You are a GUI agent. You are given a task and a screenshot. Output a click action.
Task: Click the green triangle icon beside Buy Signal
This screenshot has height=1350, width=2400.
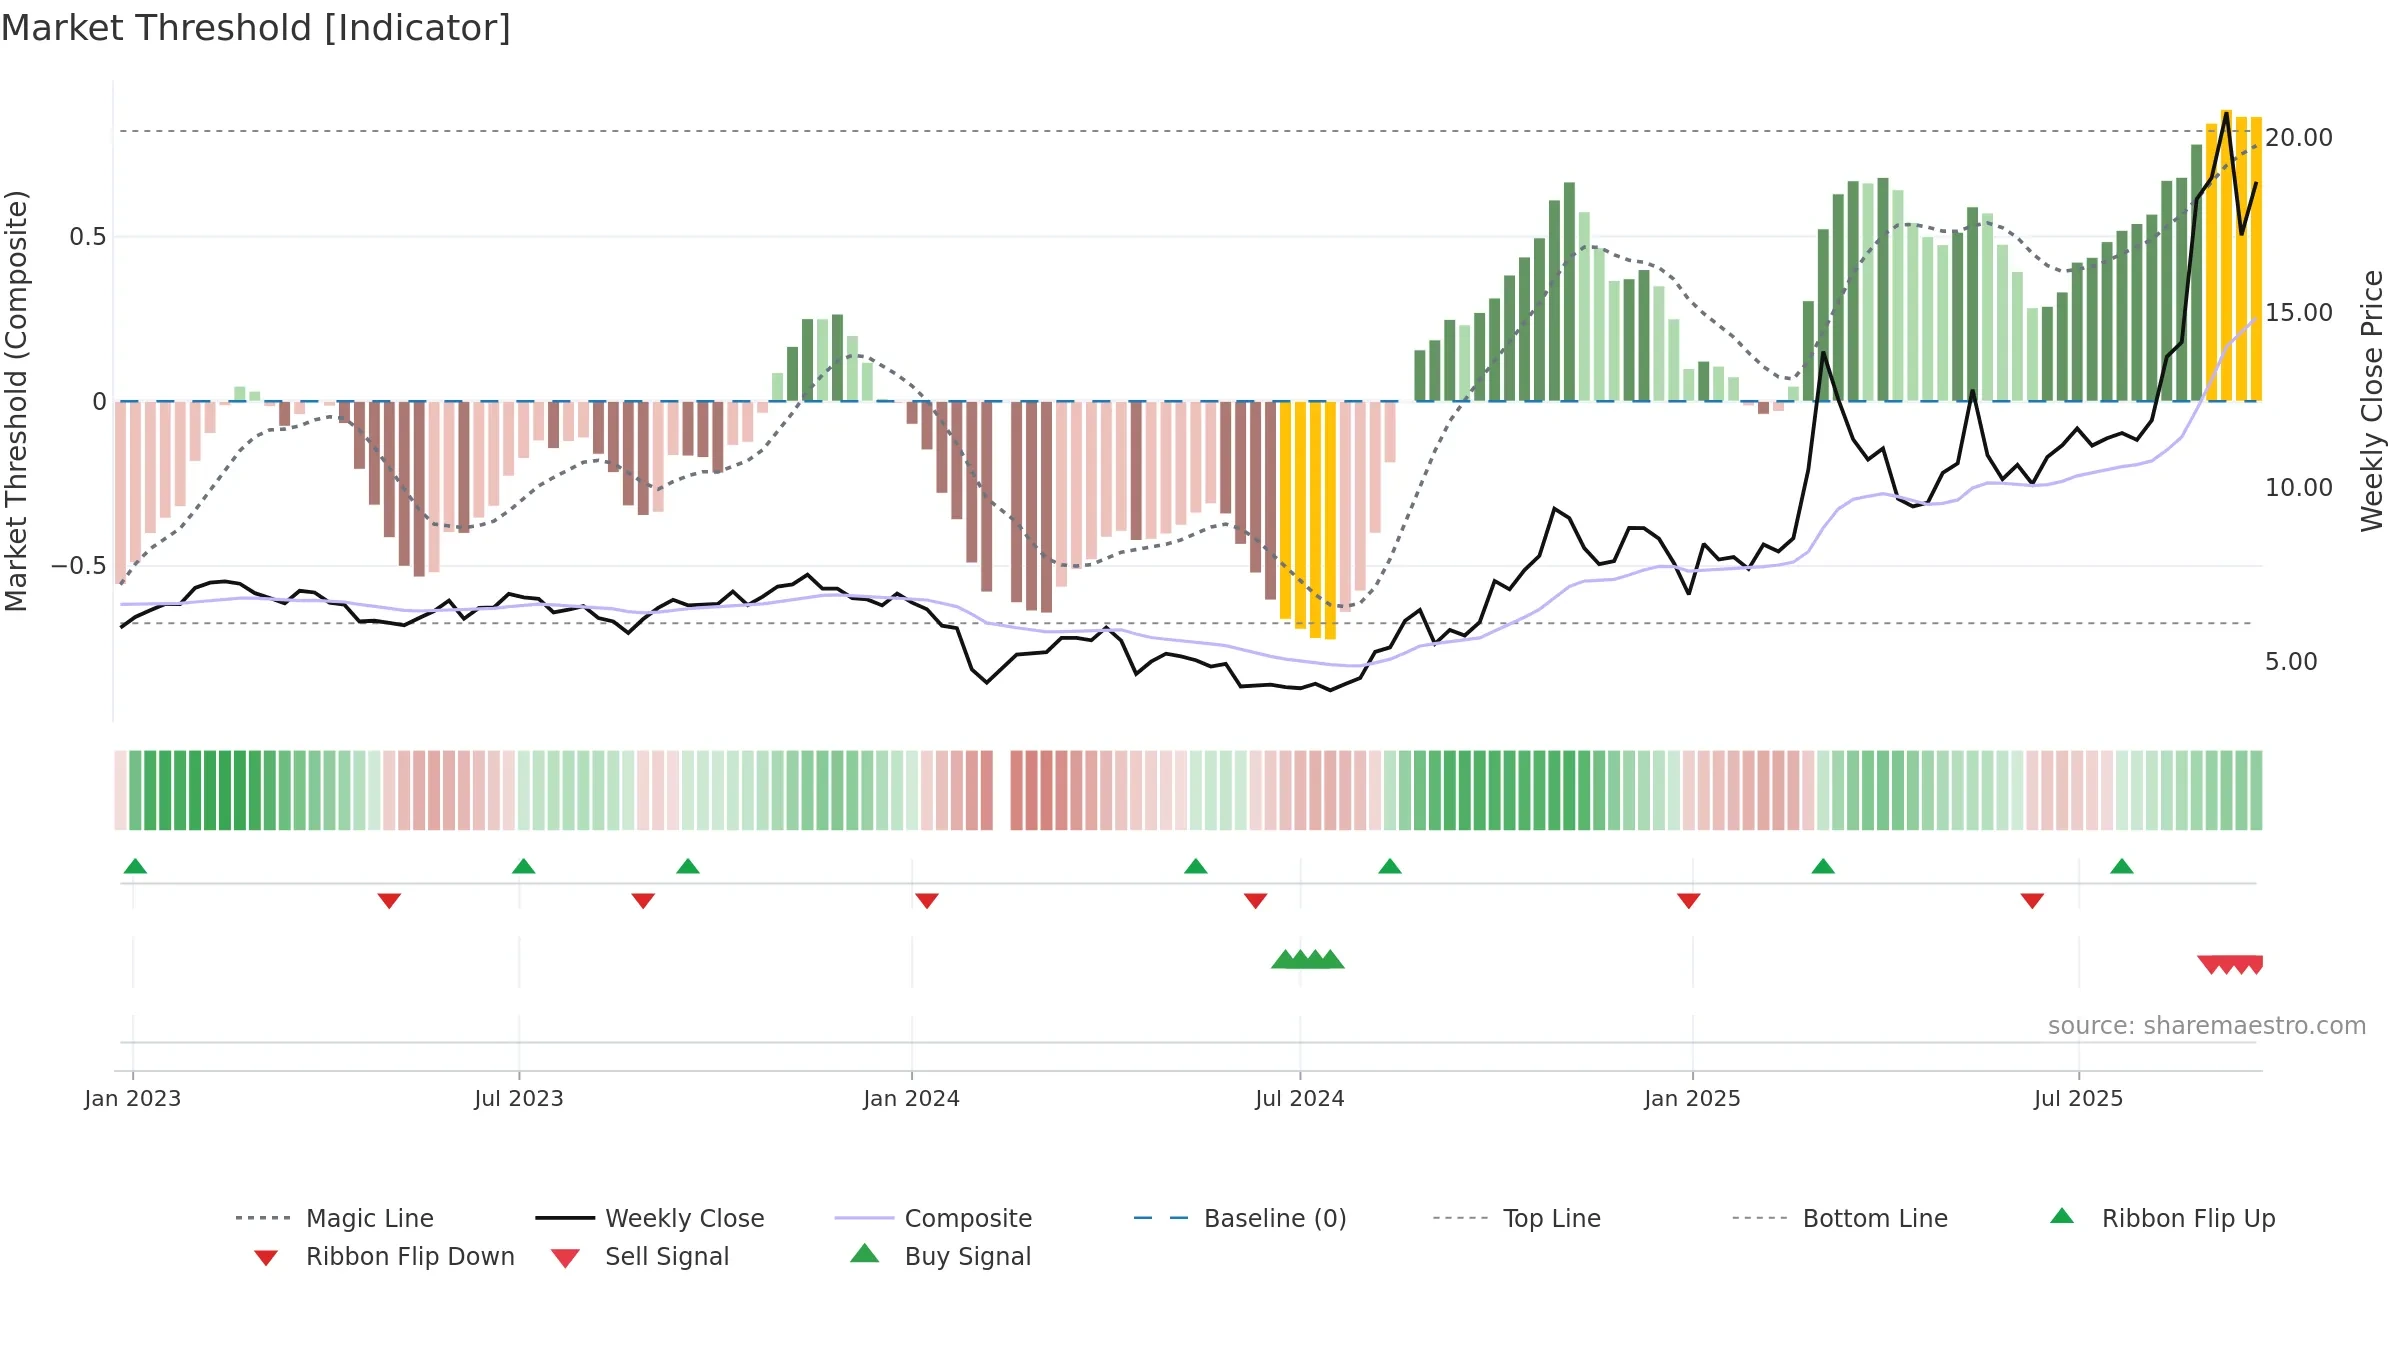point(864,1253)
